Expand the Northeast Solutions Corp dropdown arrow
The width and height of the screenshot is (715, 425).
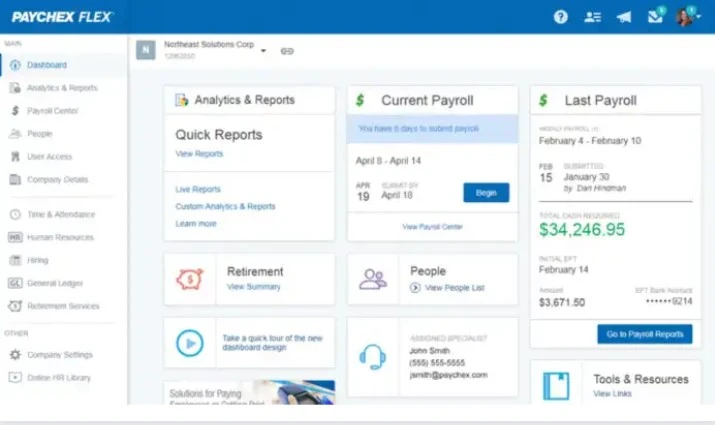[263, 51]
